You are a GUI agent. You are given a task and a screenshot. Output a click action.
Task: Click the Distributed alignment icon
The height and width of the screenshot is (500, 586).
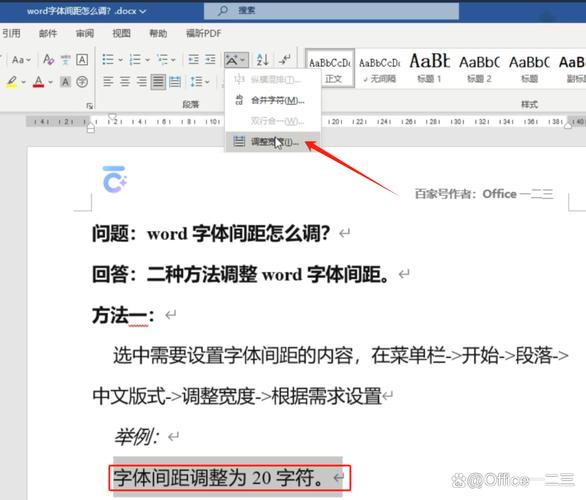tap(175, 81)
